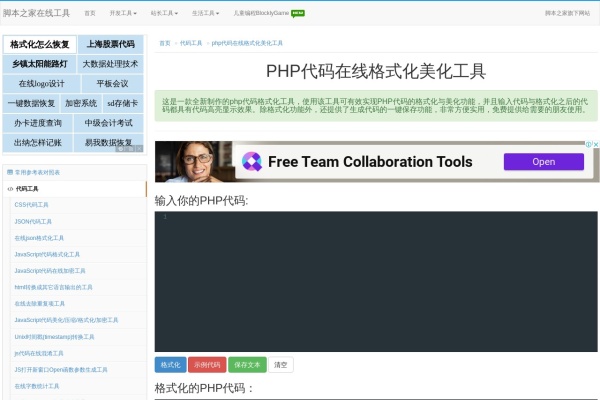Expand the 站长工具 dropdown in navbar
The height and width of the screenshot is (400, 600).
[x=163, y=13]
